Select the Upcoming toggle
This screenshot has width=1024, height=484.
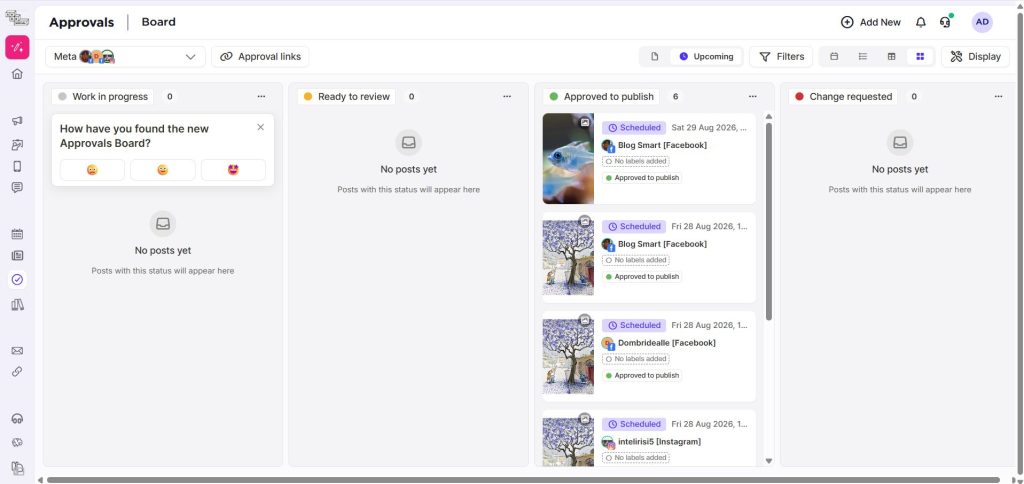point(706,57)
